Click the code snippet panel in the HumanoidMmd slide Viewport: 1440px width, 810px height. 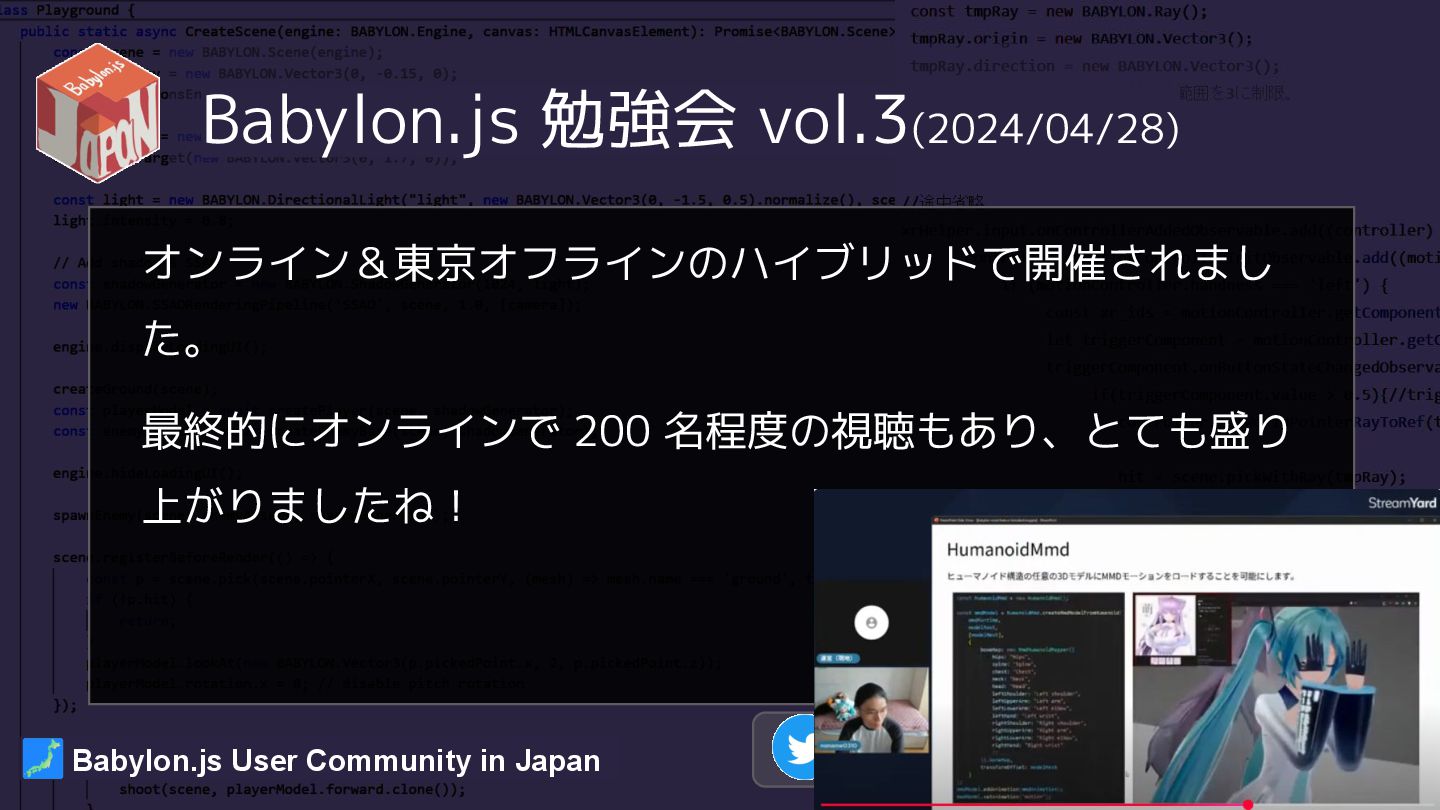tap(1038, 697)
